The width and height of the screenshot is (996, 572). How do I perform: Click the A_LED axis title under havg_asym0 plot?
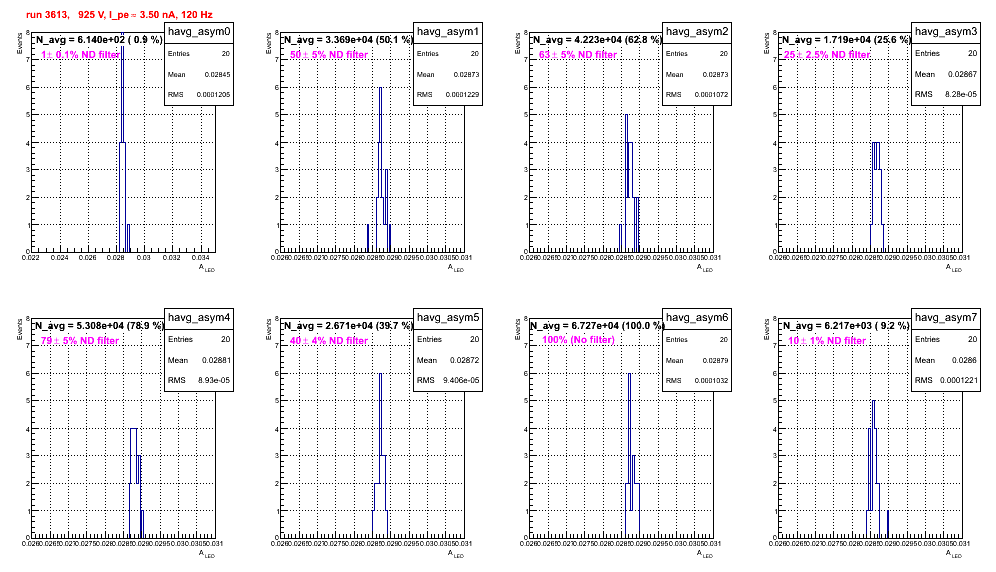(207, 268)
